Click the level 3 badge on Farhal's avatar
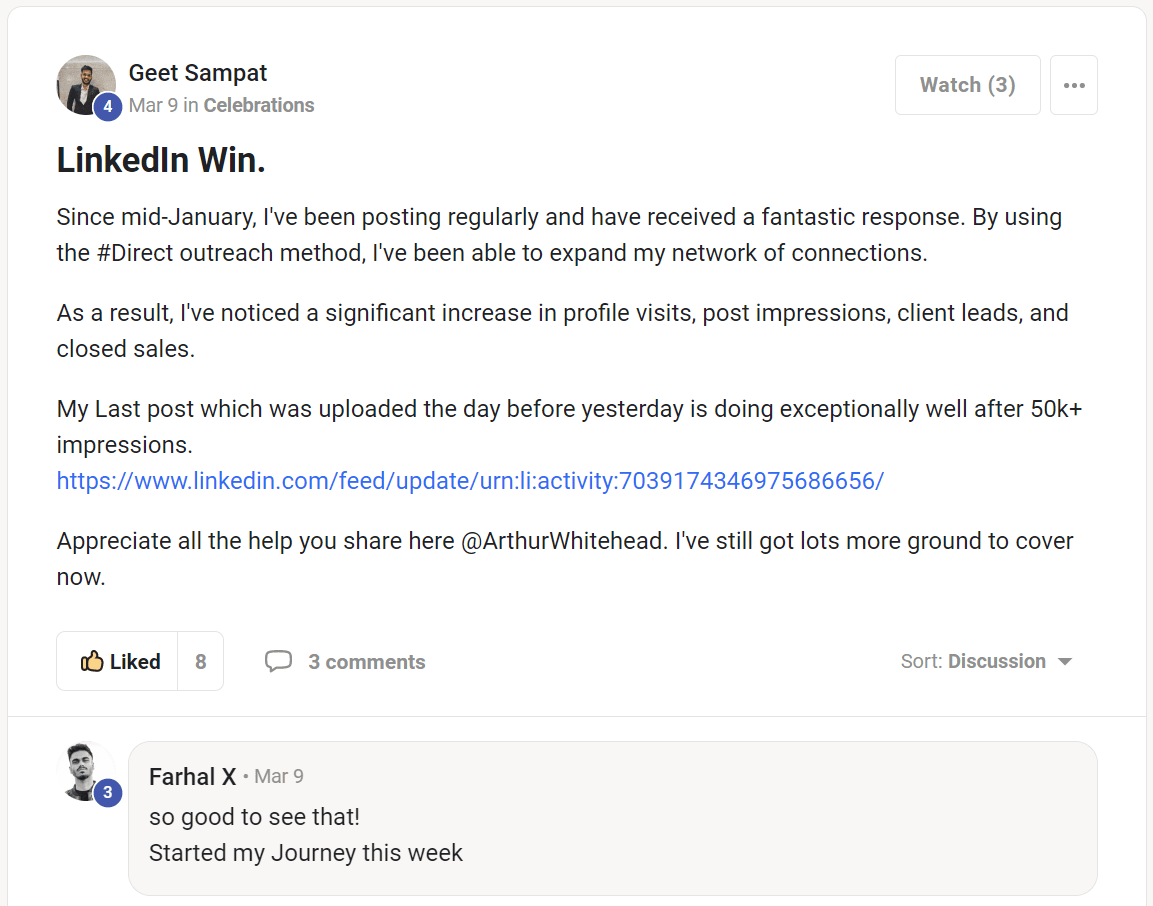Viewport: 1153px width, 906px height. coord(108,792)
